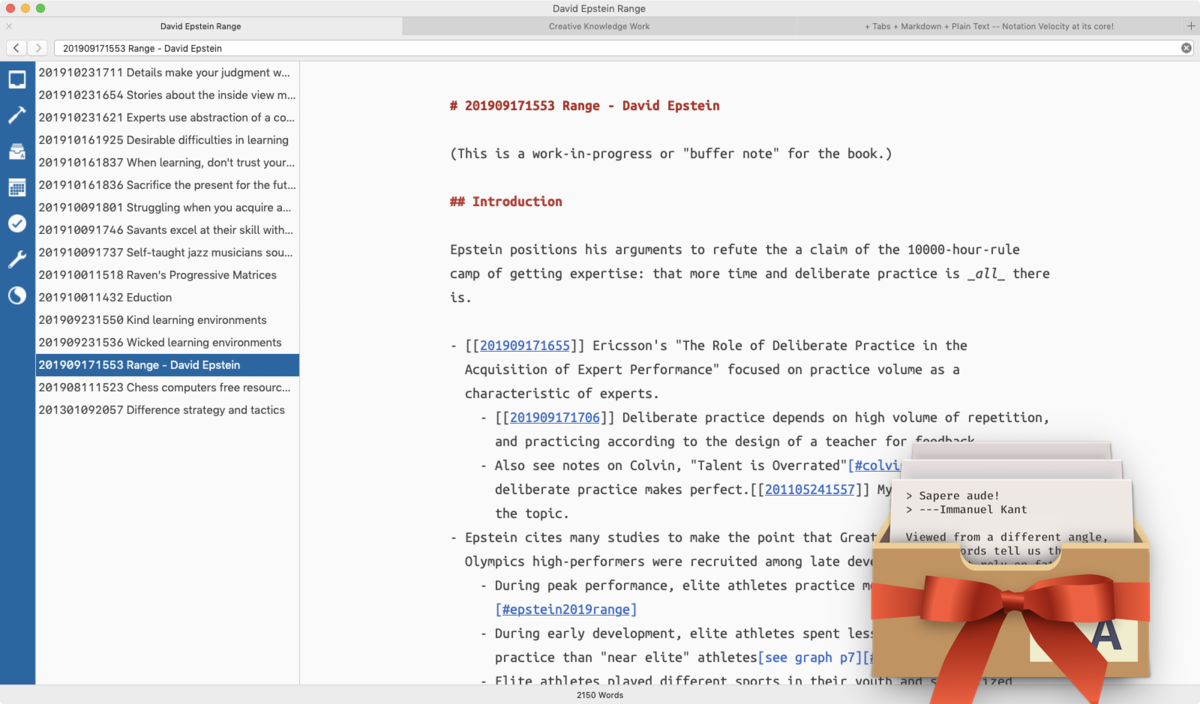1200x704 pixels.
Task: Open note Wicked learning environments
Action: [x=167, y=343]
